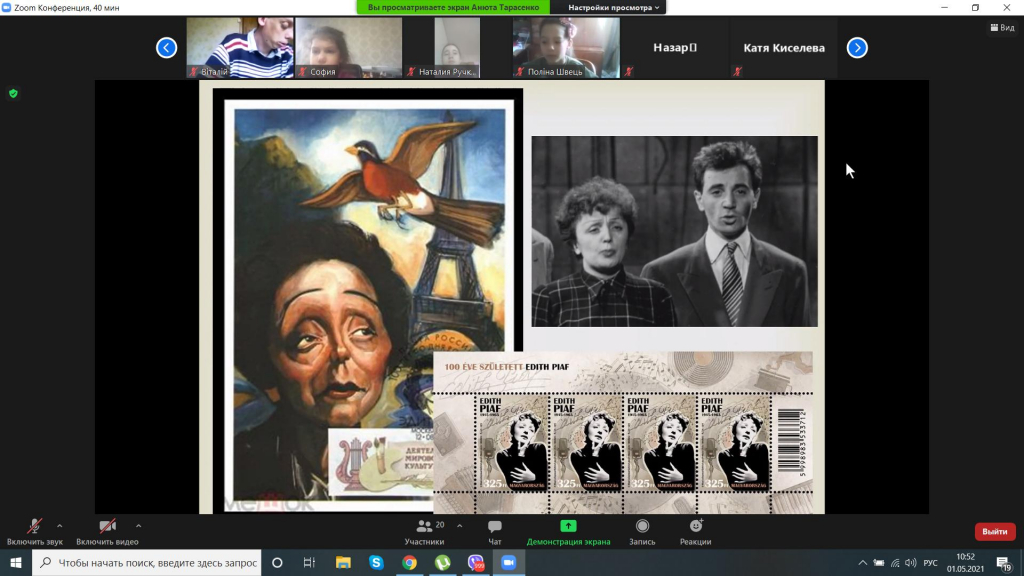Screen dimensions: 1024x576
Task: Switch input language РУС
Action: tap(931, 563)
